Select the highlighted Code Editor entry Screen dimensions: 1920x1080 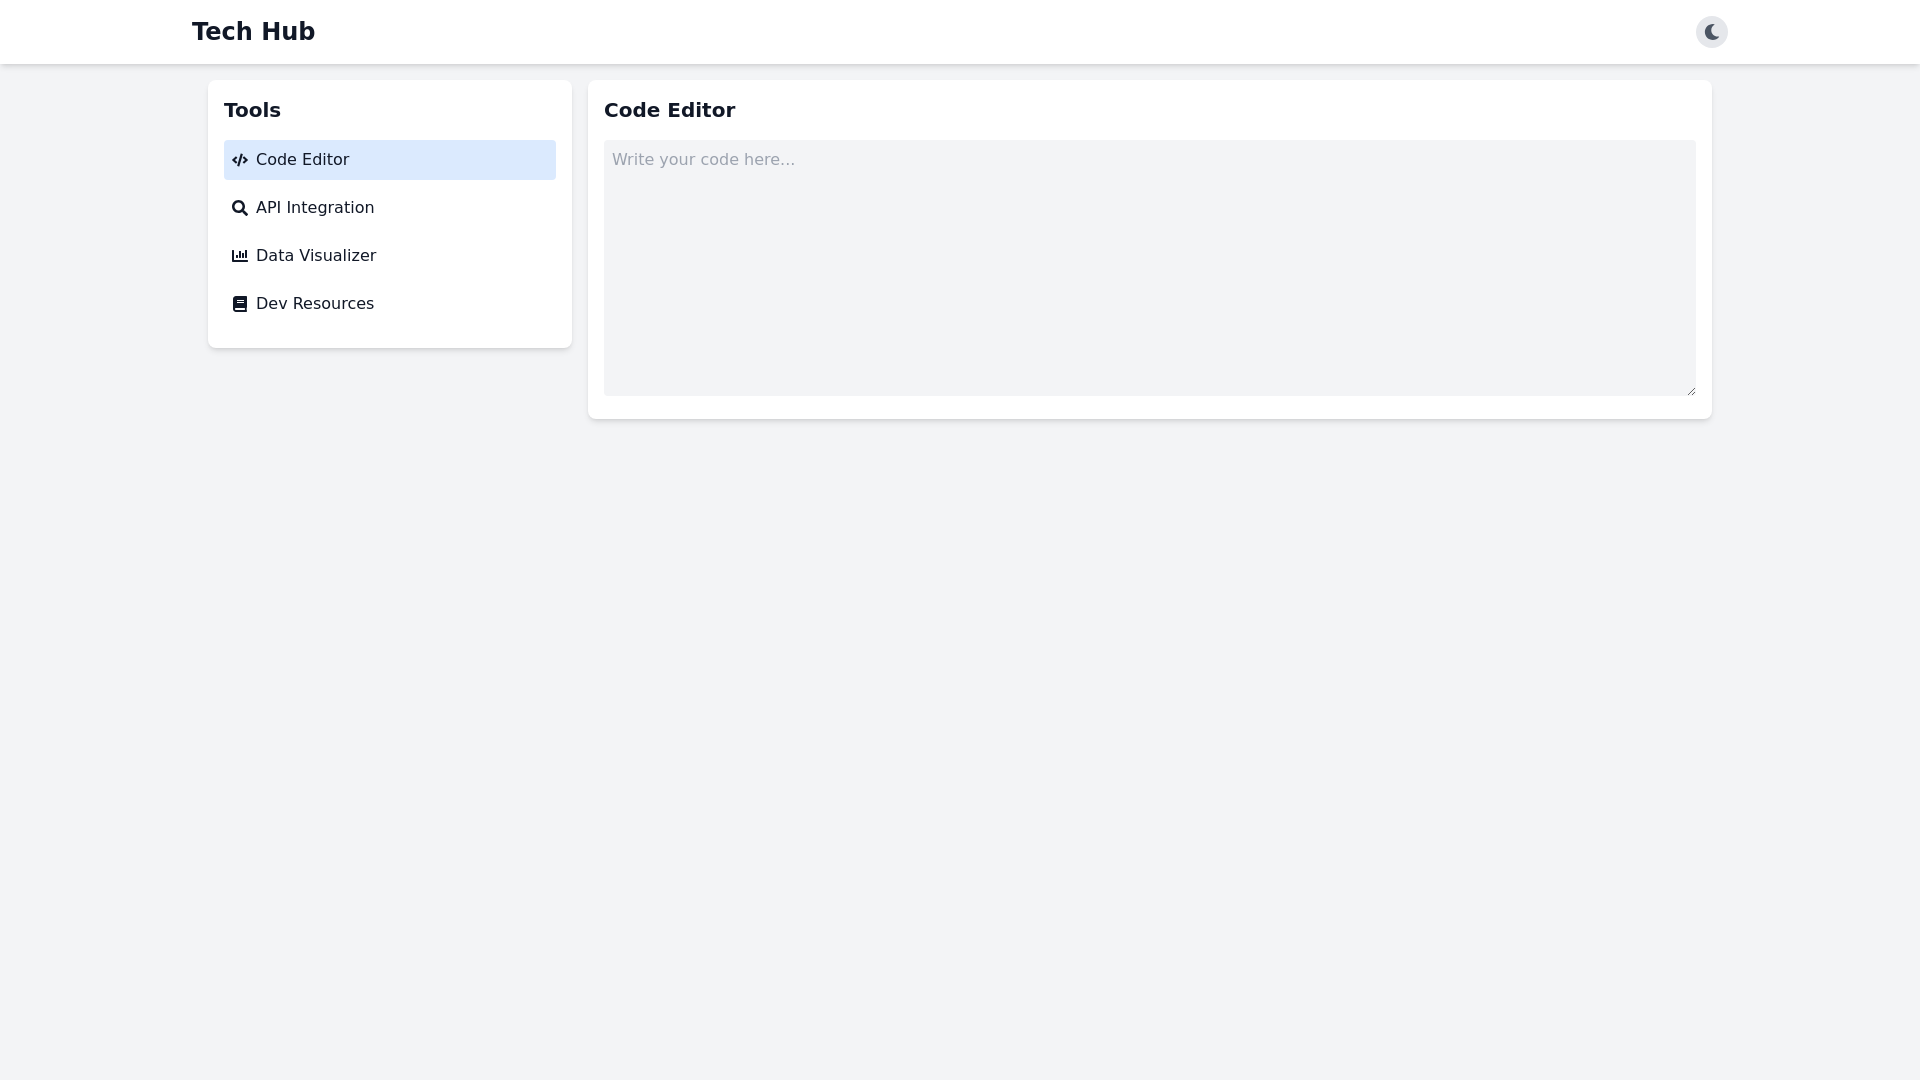tap(302, 160)
